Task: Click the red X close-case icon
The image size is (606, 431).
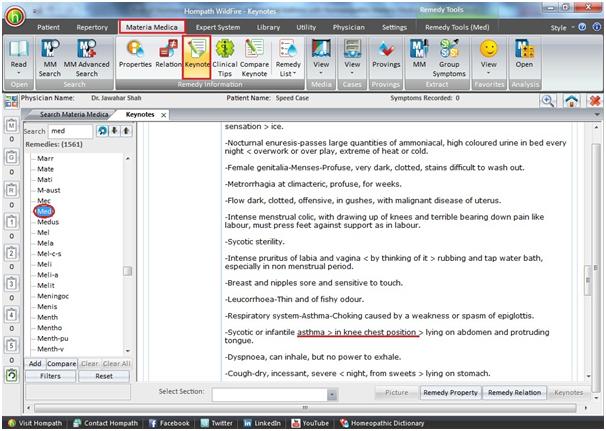Action: (x=596, y=101)
